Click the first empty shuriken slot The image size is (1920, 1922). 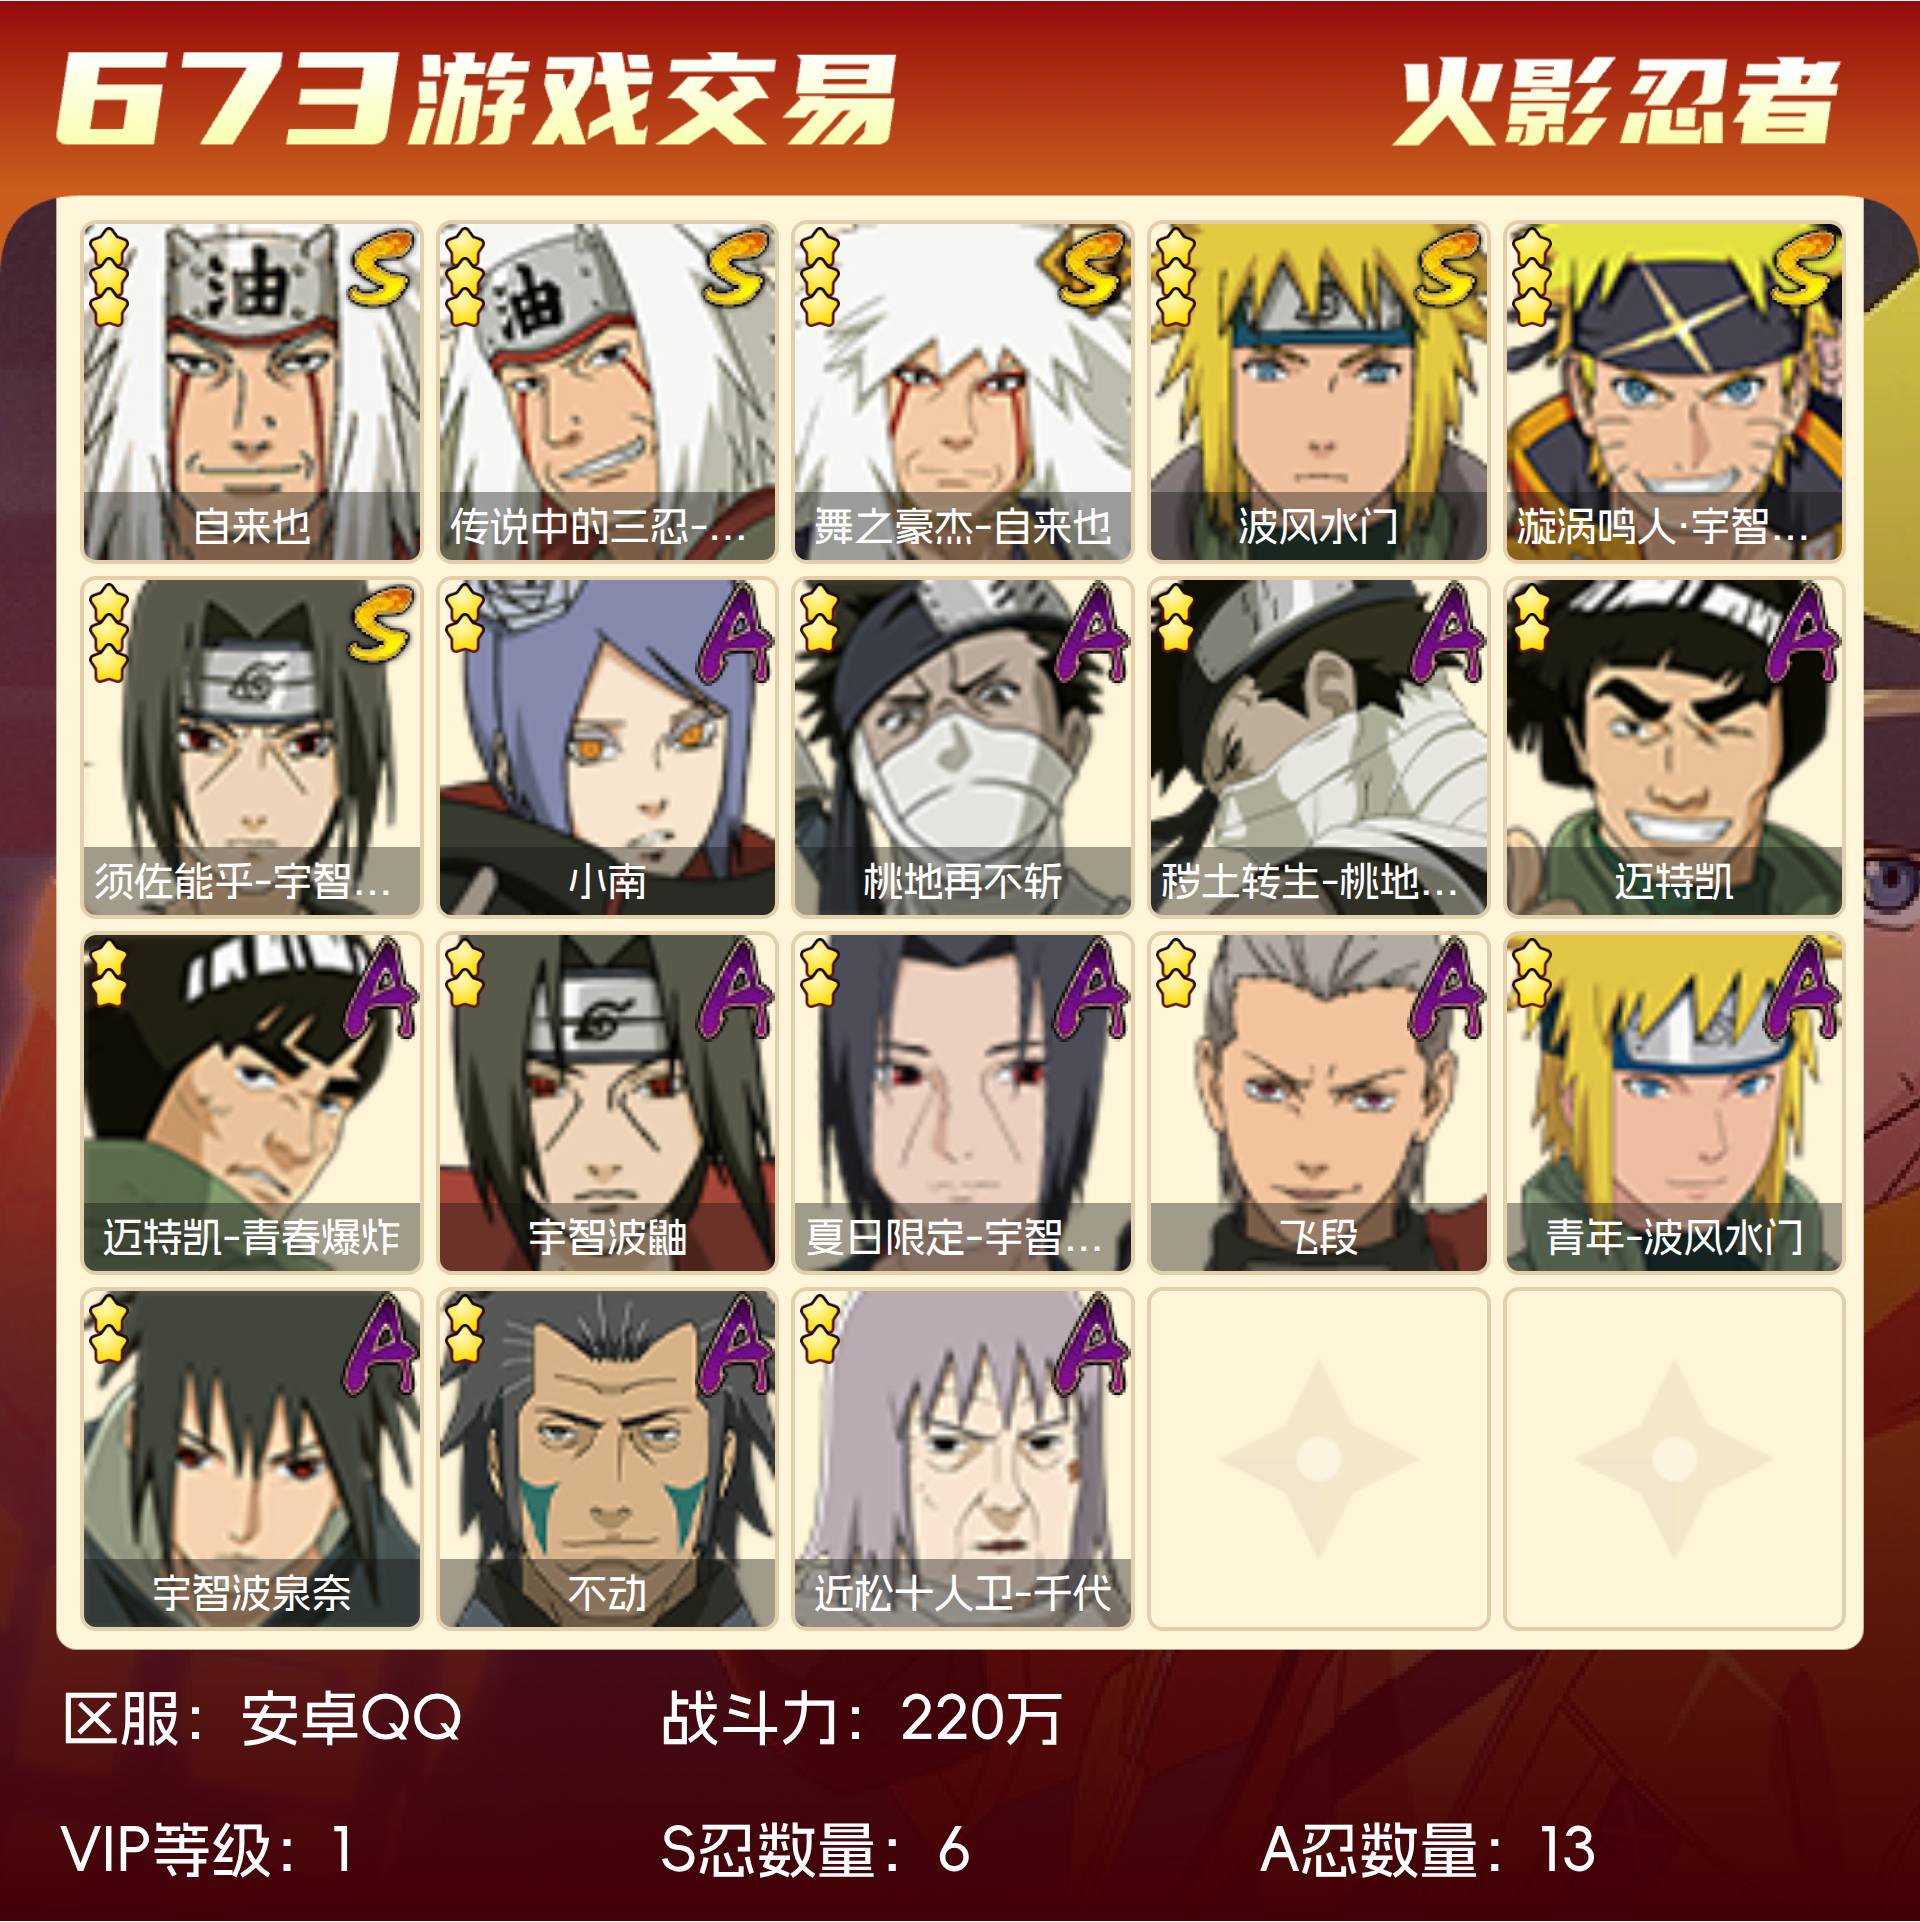(1319, 1459)
